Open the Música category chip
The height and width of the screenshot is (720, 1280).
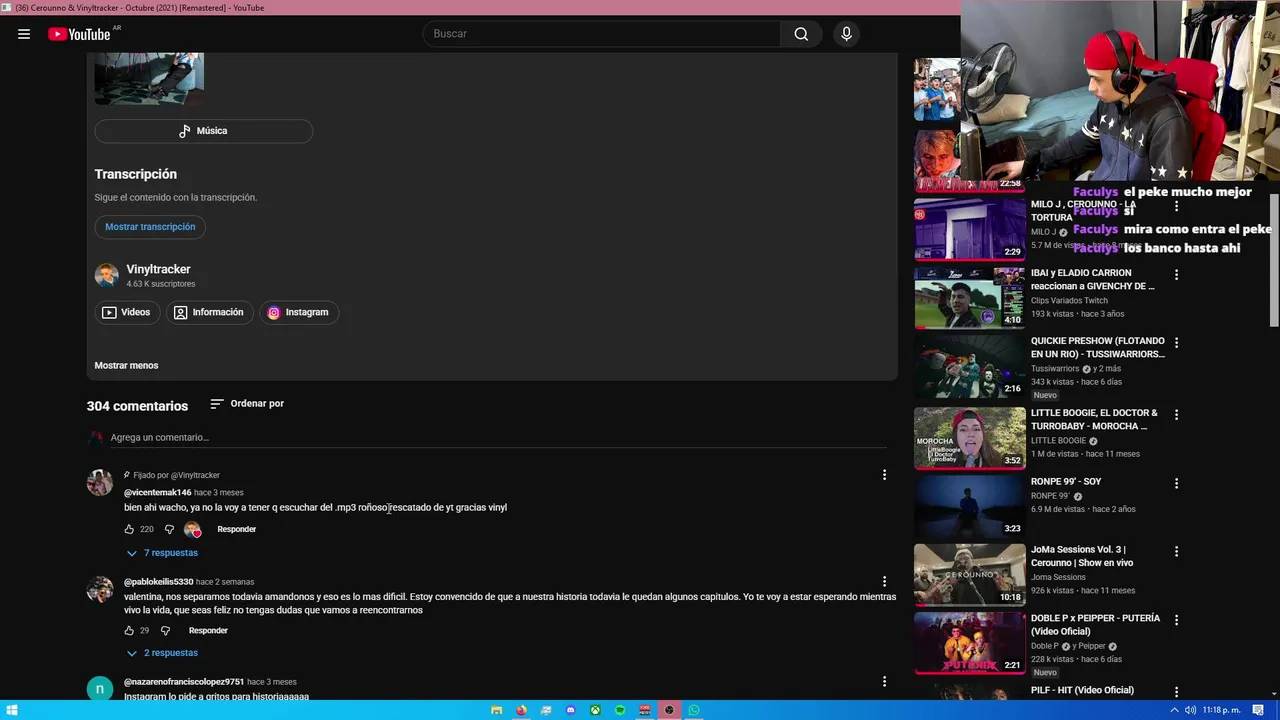pos(203,131)
